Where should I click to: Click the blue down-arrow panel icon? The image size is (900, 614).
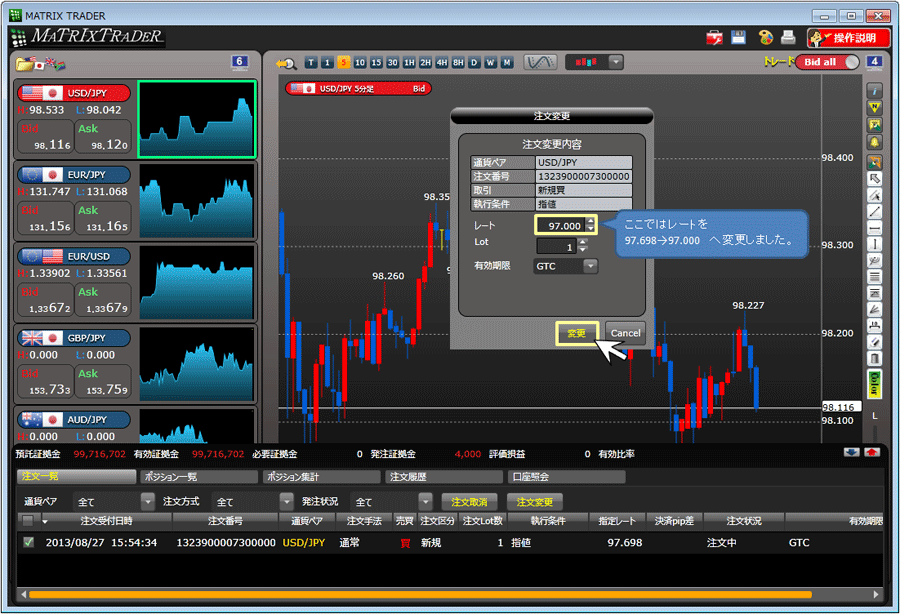click(852, 453)
